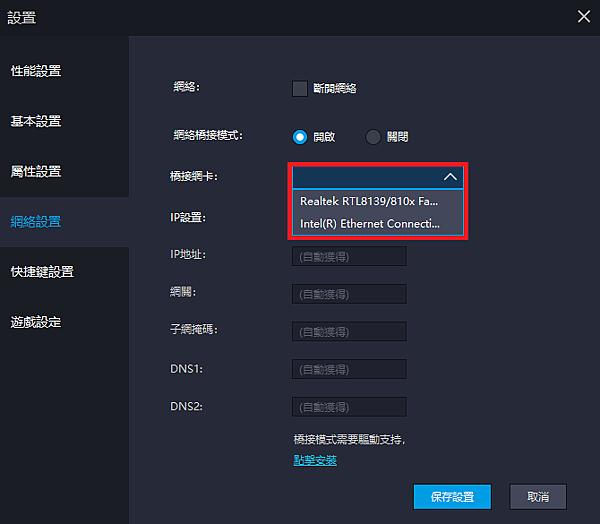Click the DNS2 input field
The image size is (600, 524).
click(x=349, y=406)
